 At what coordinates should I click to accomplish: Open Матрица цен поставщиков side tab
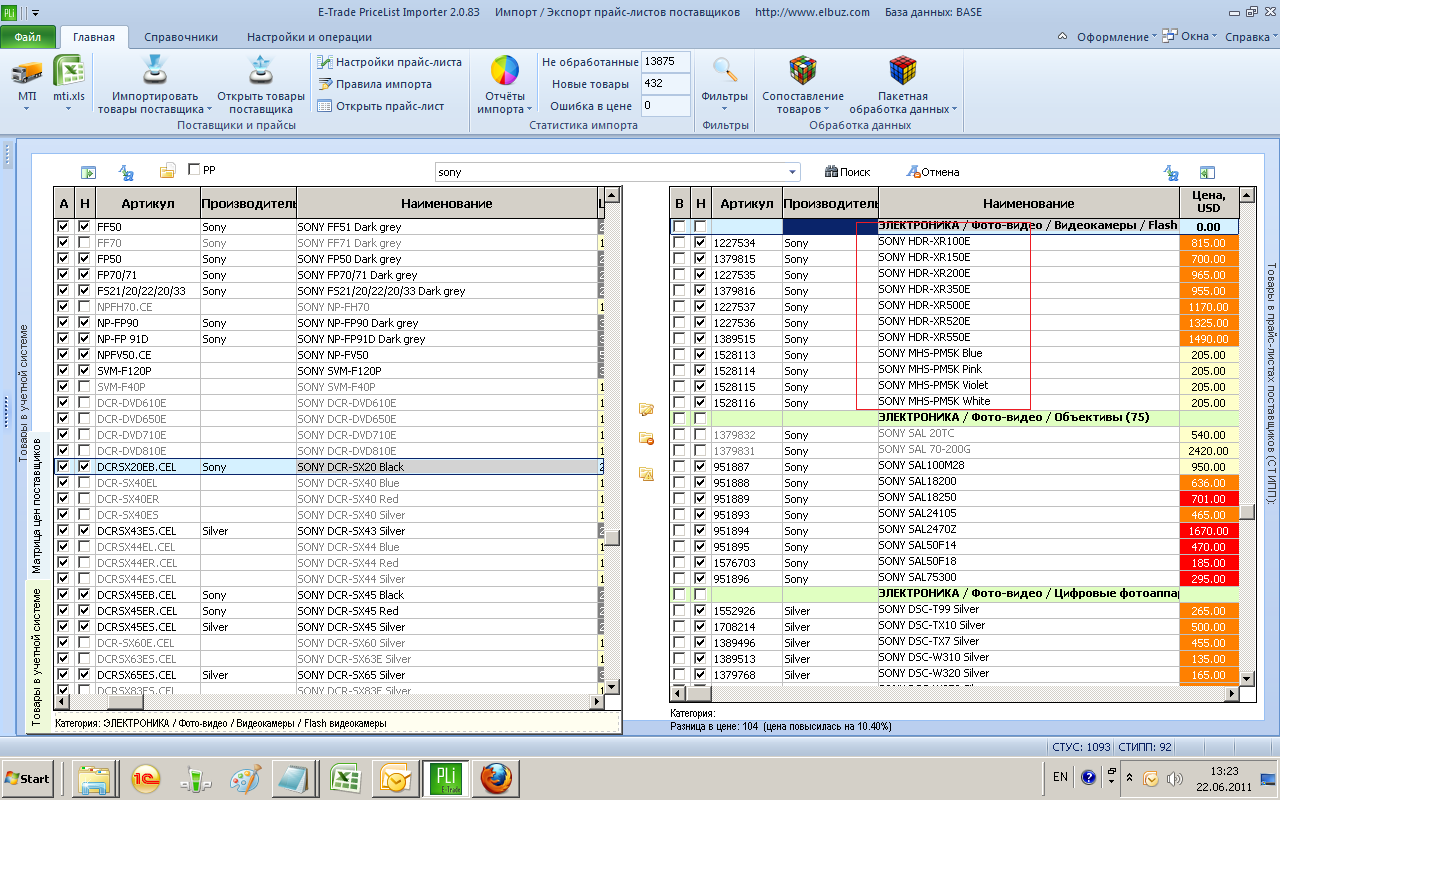(37, 505)
